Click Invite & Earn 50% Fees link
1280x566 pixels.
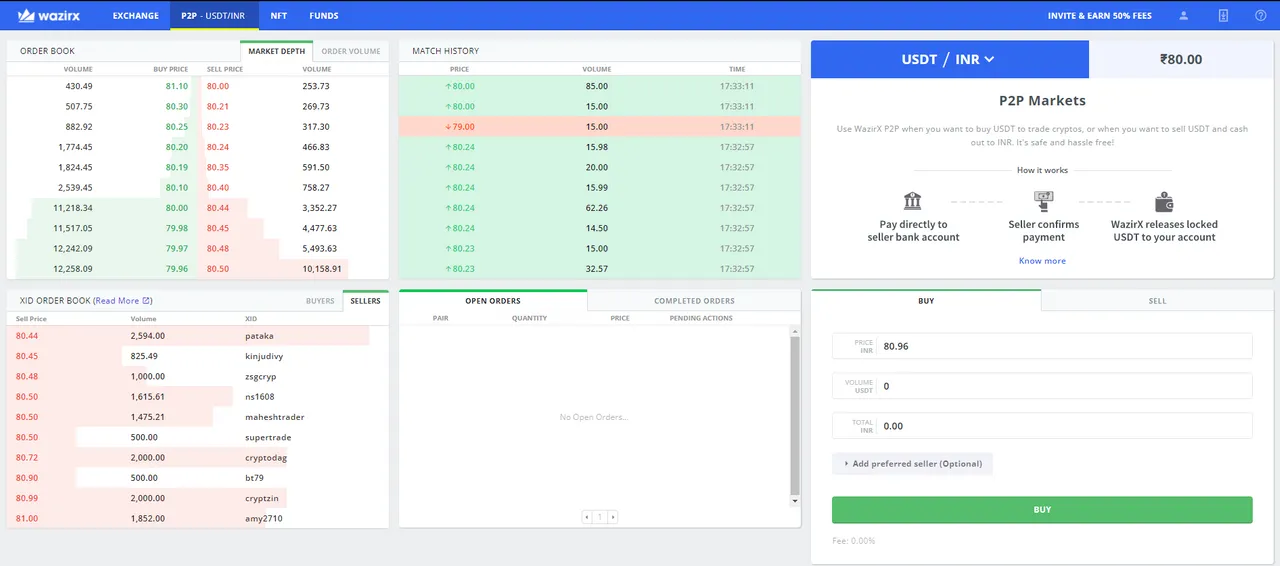tap(1100, 16)
